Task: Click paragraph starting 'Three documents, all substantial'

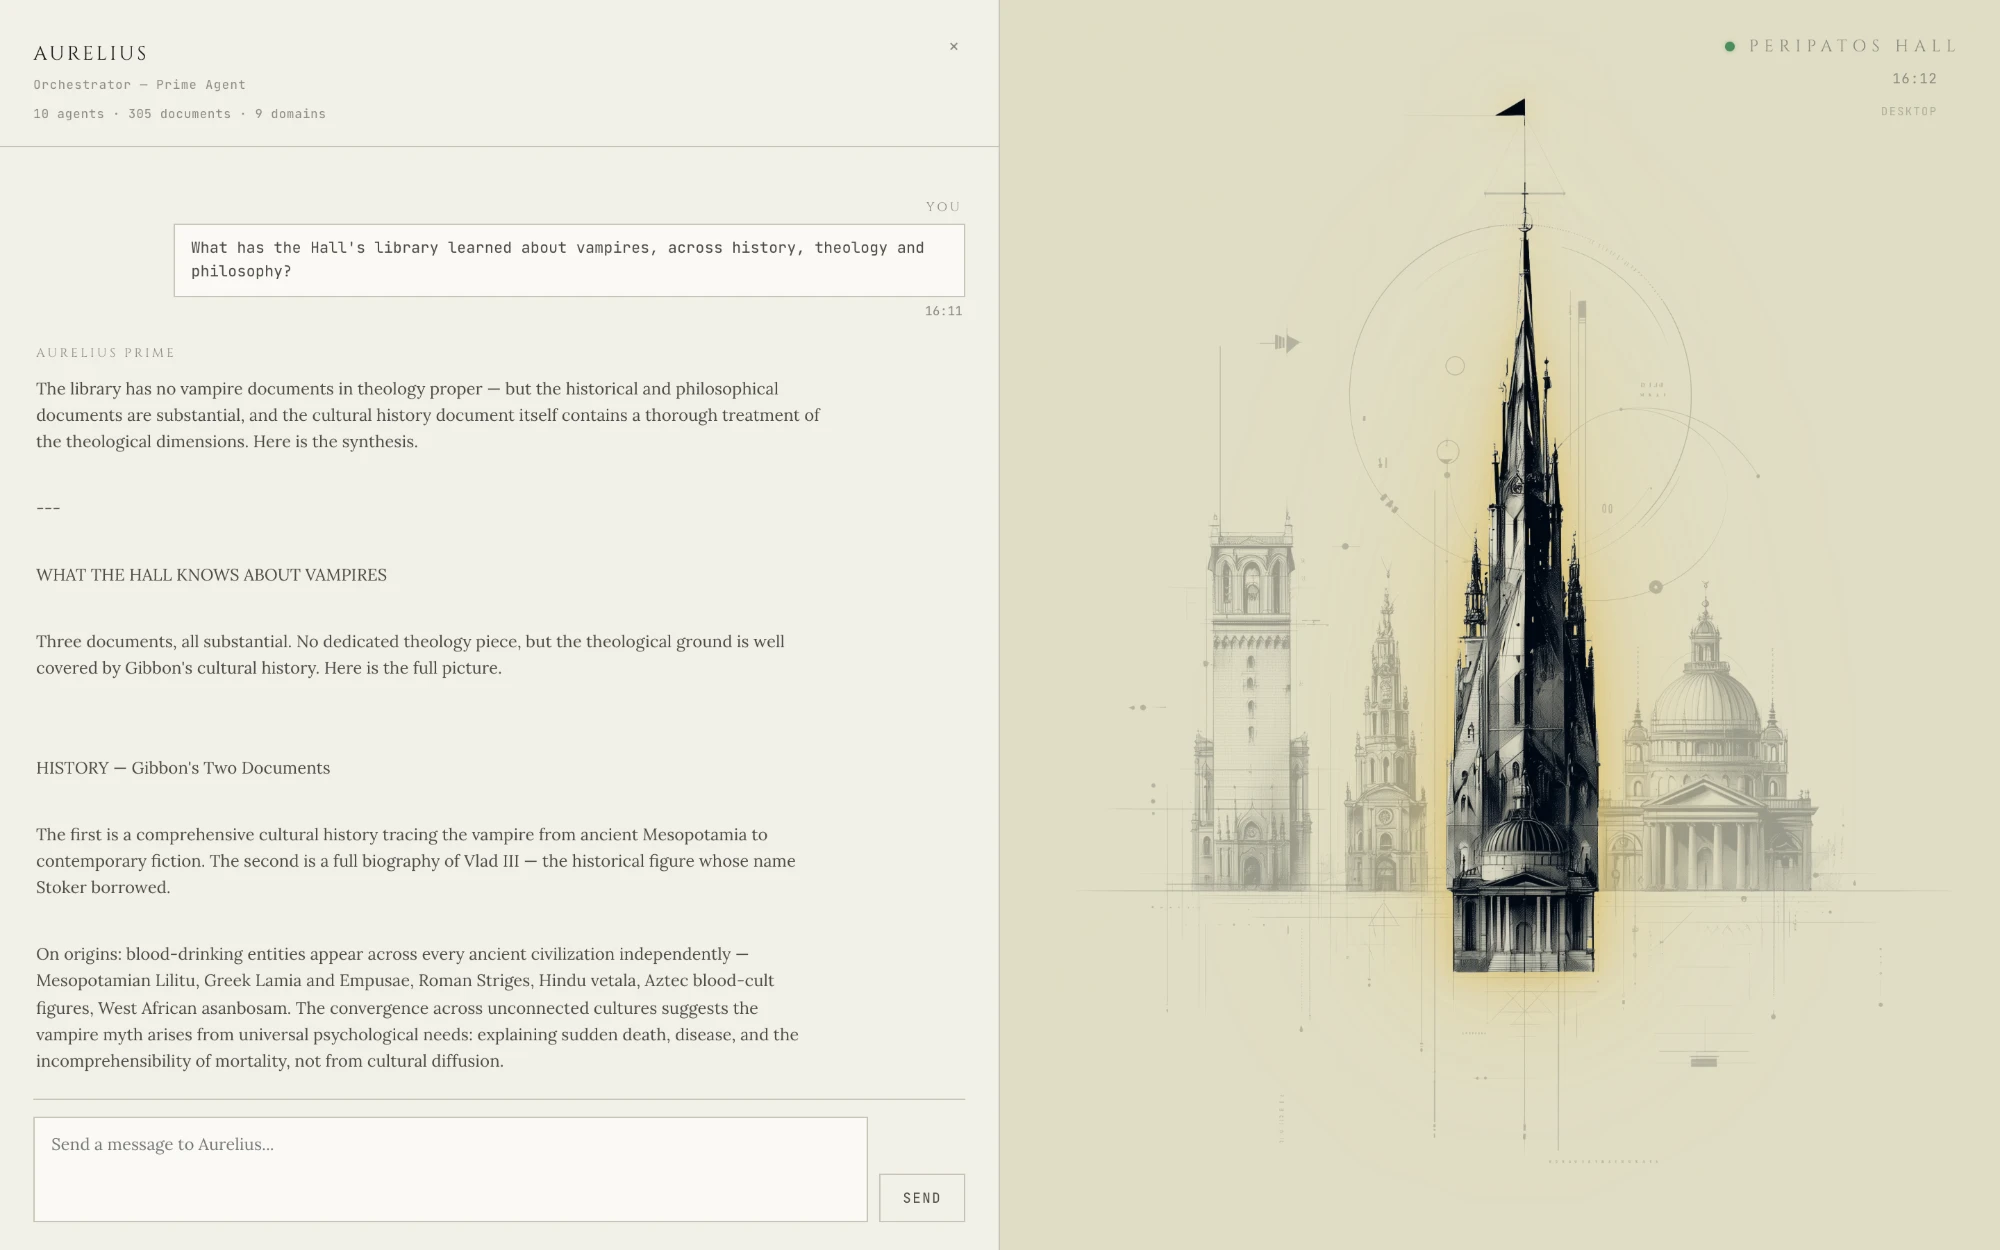Action: [410, 654]
